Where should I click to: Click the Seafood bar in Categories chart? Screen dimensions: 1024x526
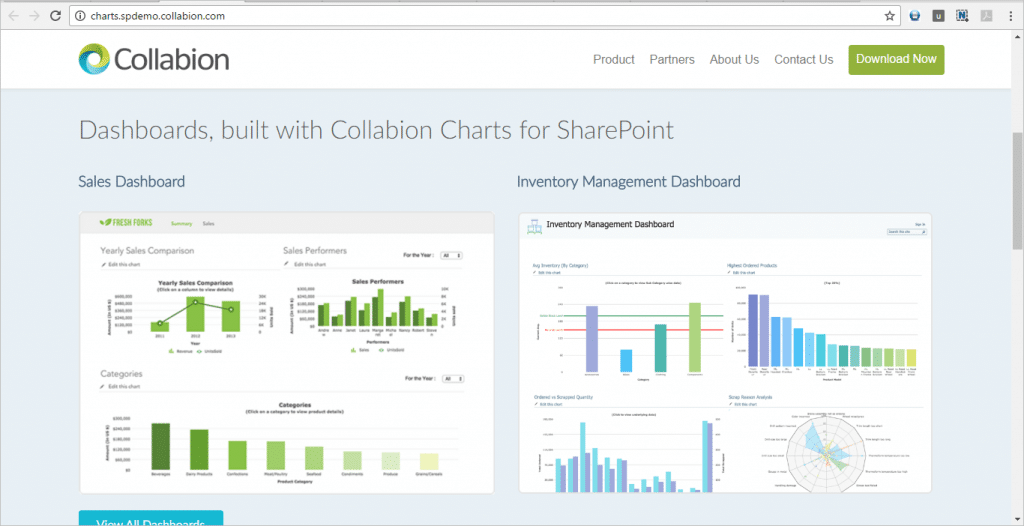pyautogui.click(x=314, y=458)
